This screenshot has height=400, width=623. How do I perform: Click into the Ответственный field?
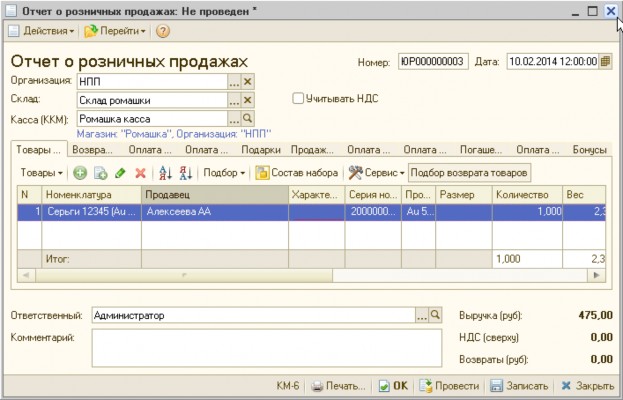(x=253, y=315)
